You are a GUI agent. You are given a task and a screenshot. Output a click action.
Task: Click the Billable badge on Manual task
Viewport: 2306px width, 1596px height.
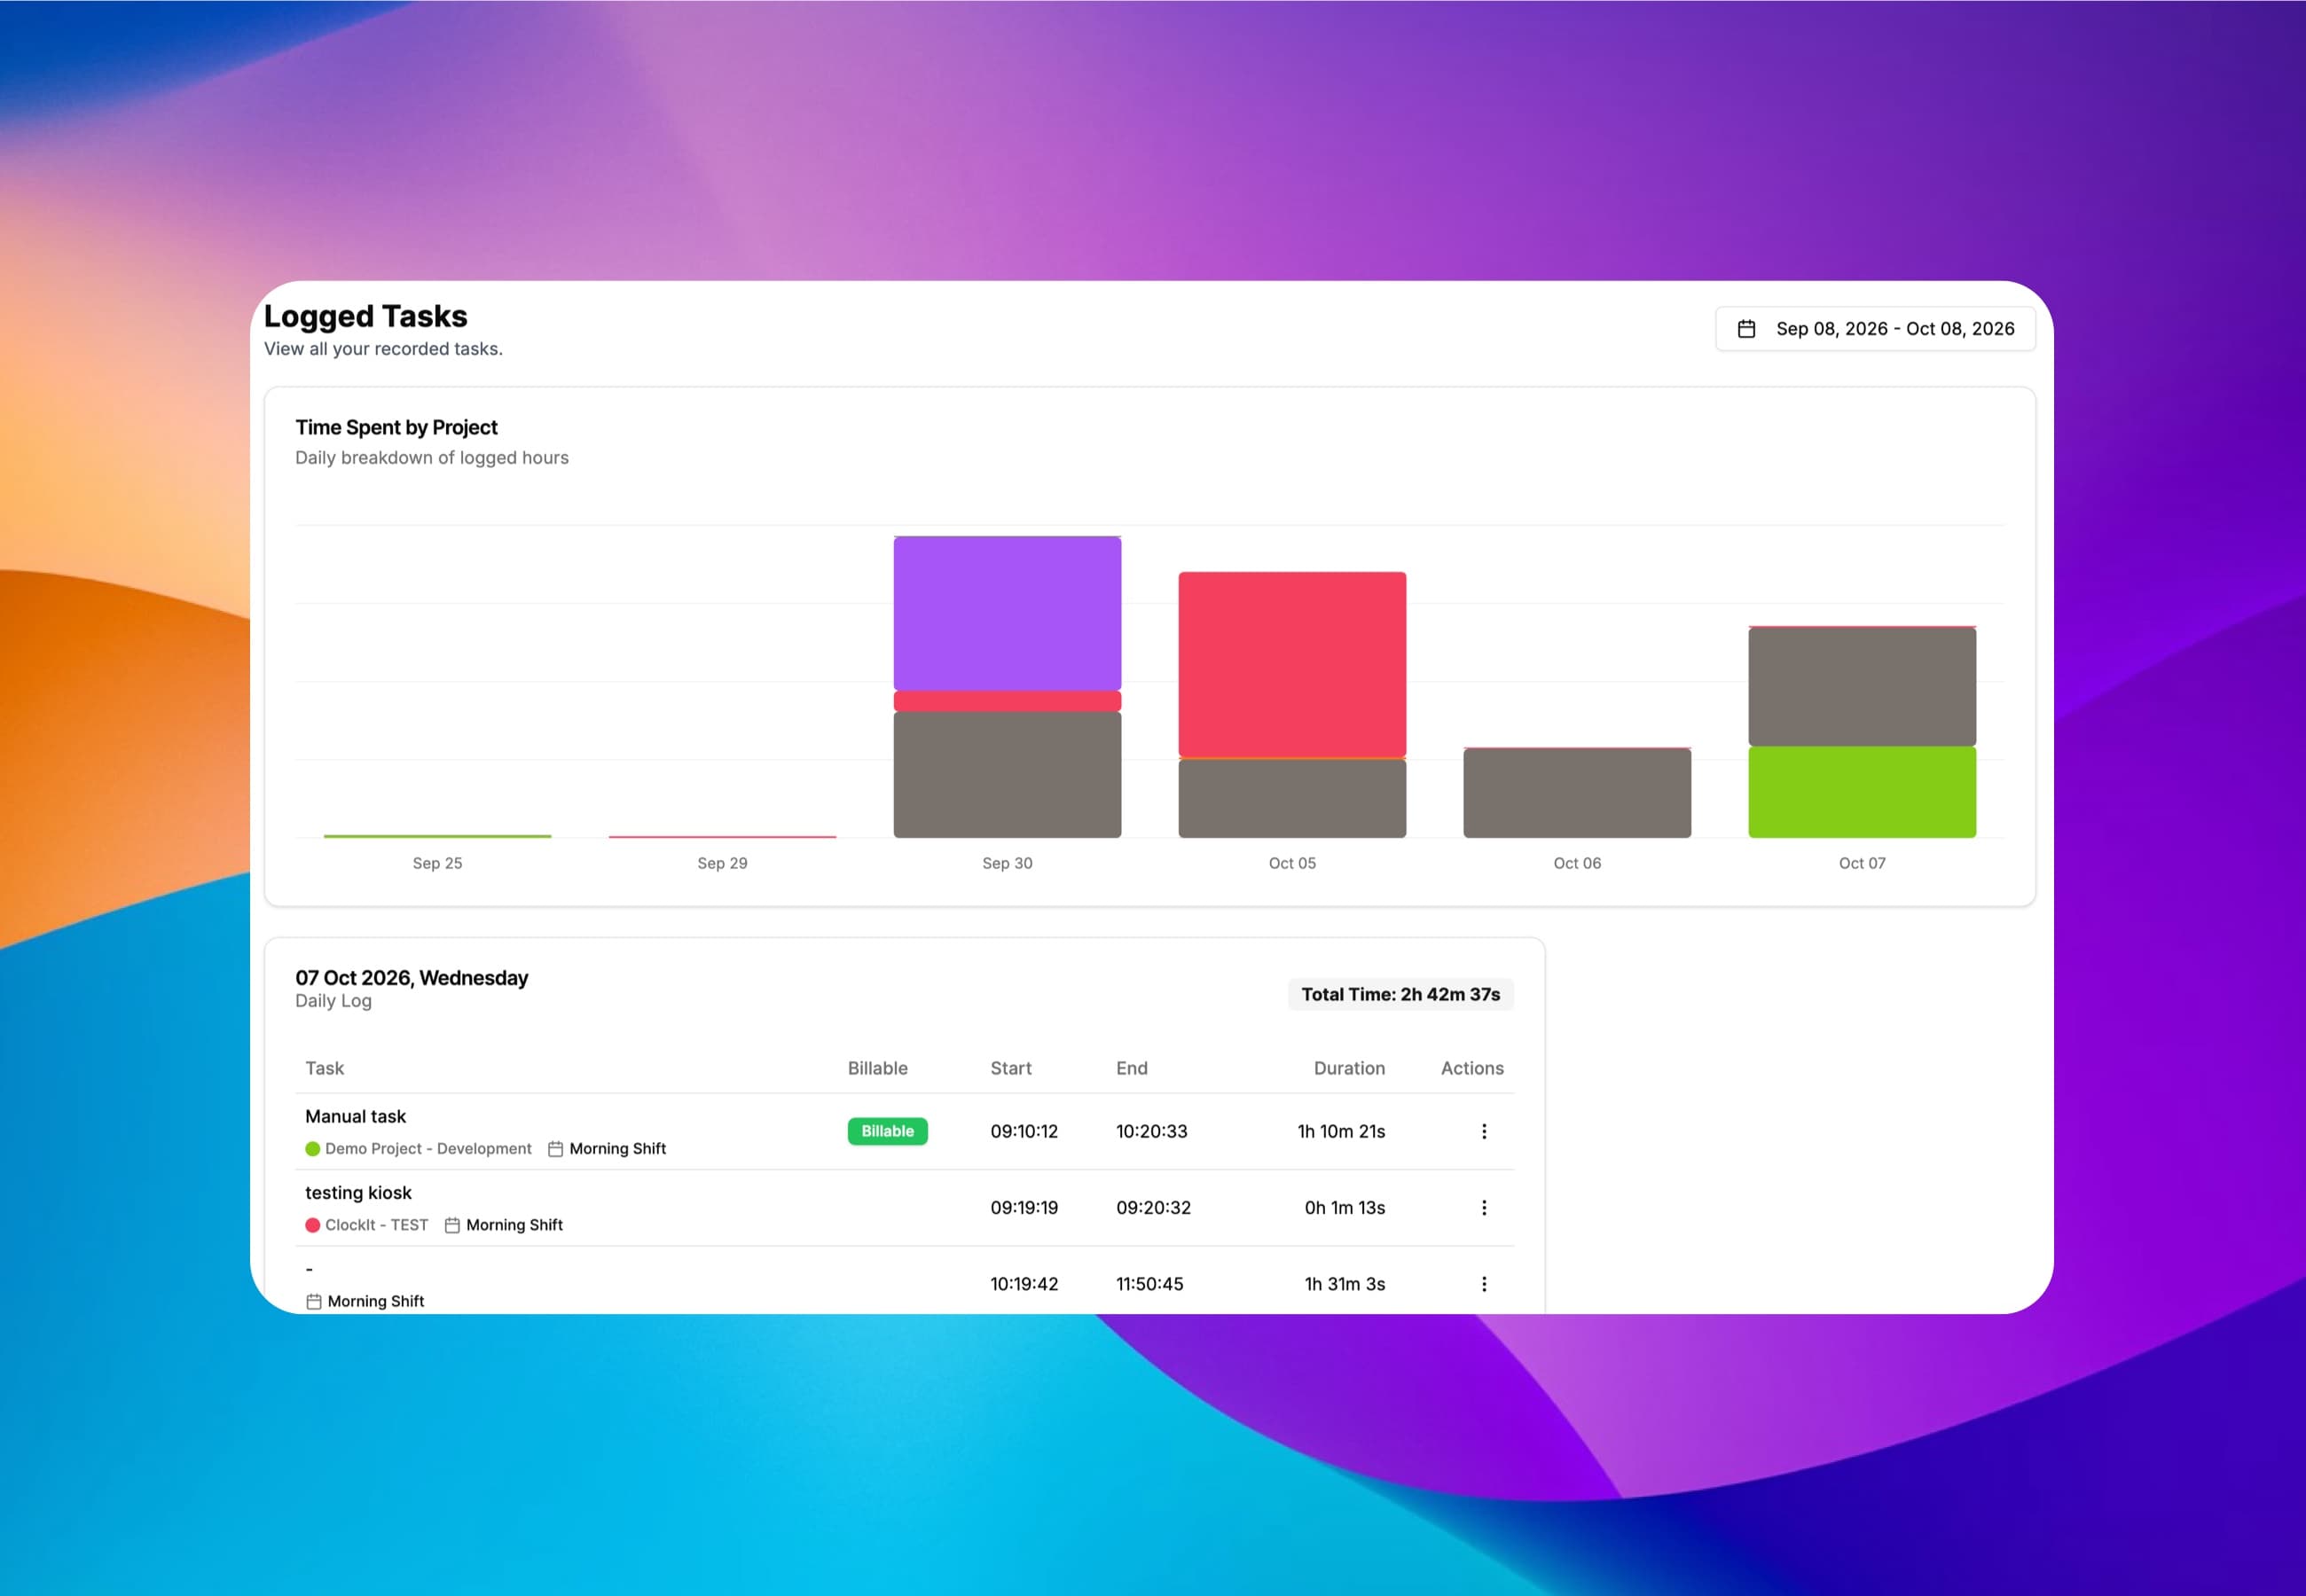pos(887,1131)
